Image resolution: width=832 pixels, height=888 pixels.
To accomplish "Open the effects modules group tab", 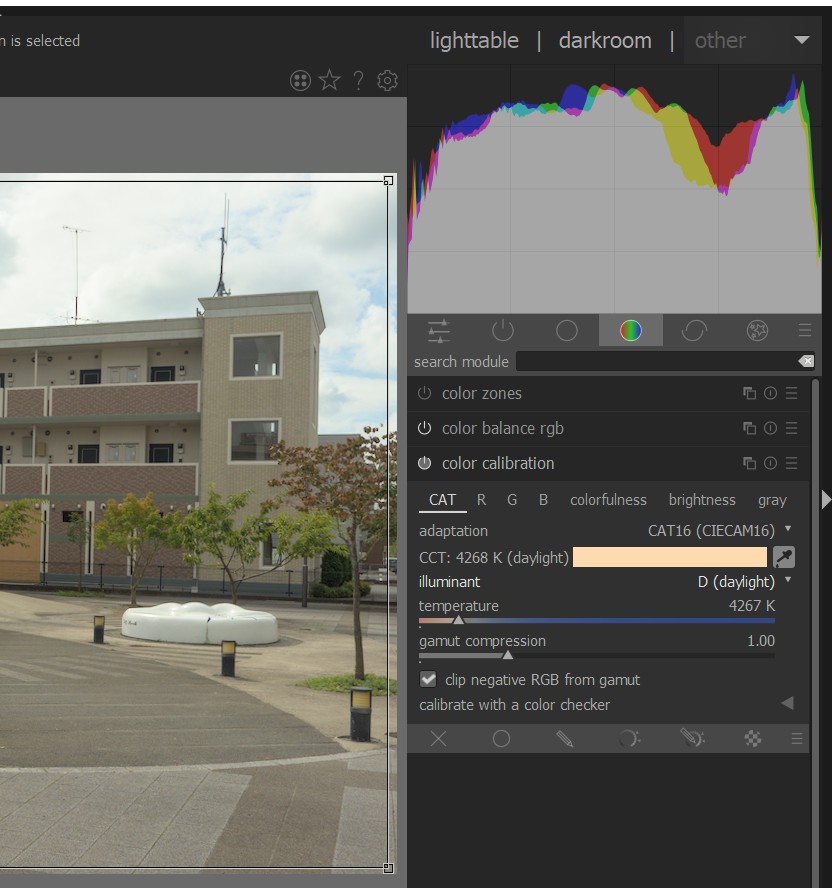I will 757,330.
